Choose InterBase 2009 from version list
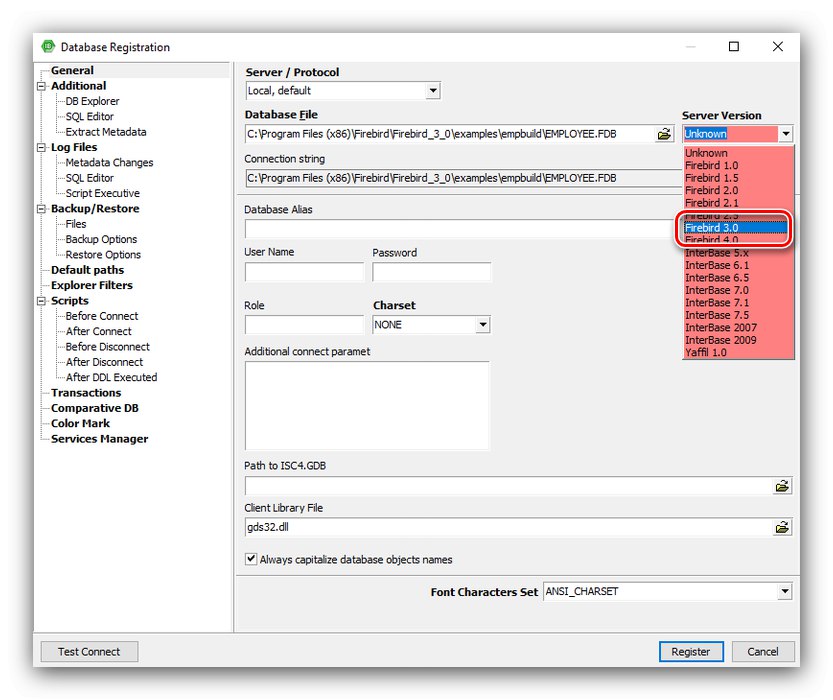This screenshot has width=833, height=700. (x=738, y=340)
